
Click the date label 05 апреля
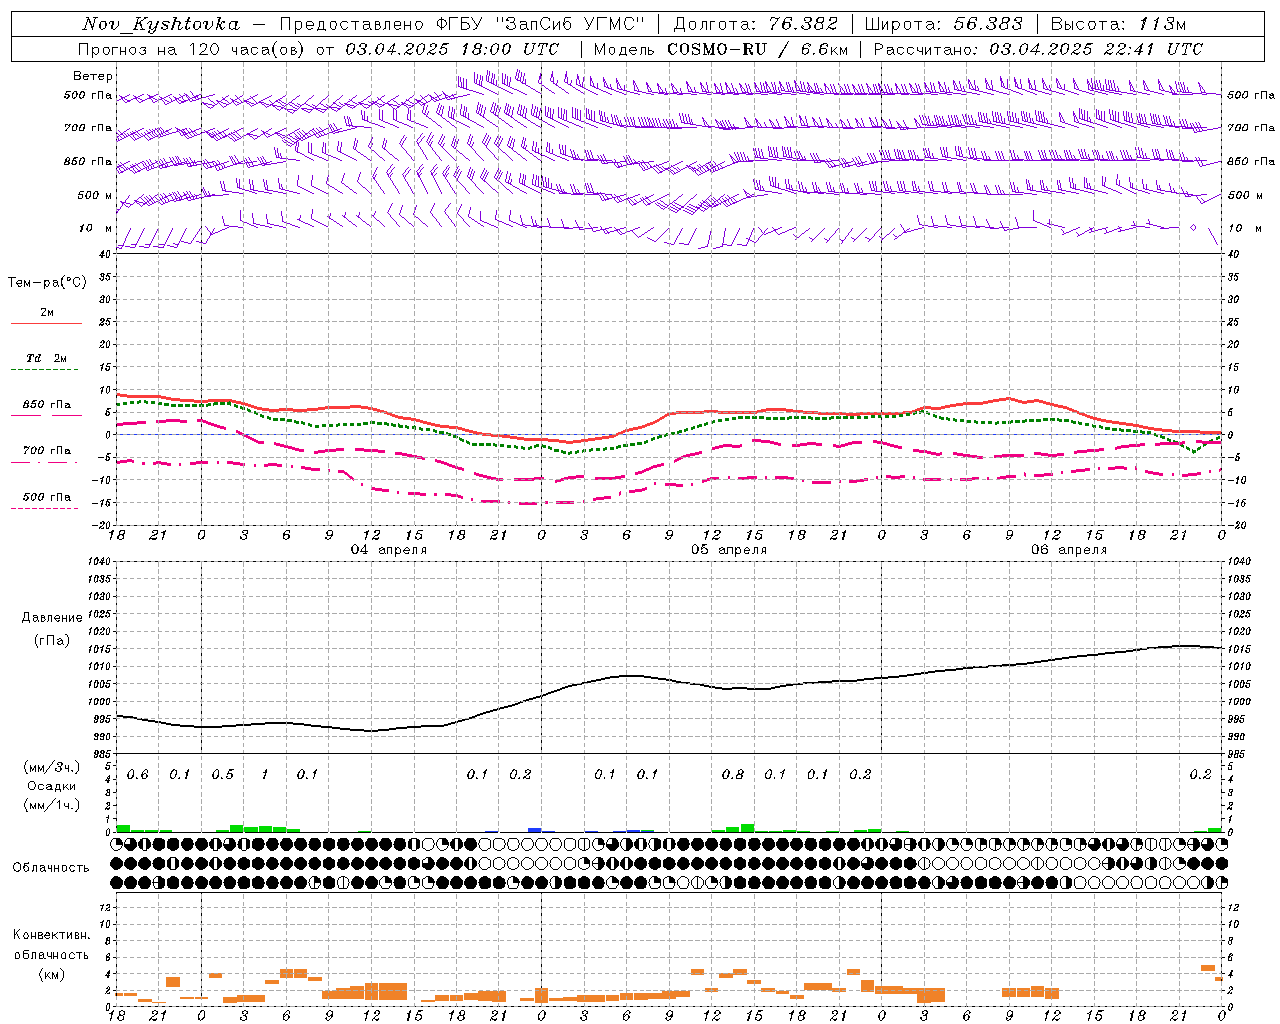(x=729, y=550)
